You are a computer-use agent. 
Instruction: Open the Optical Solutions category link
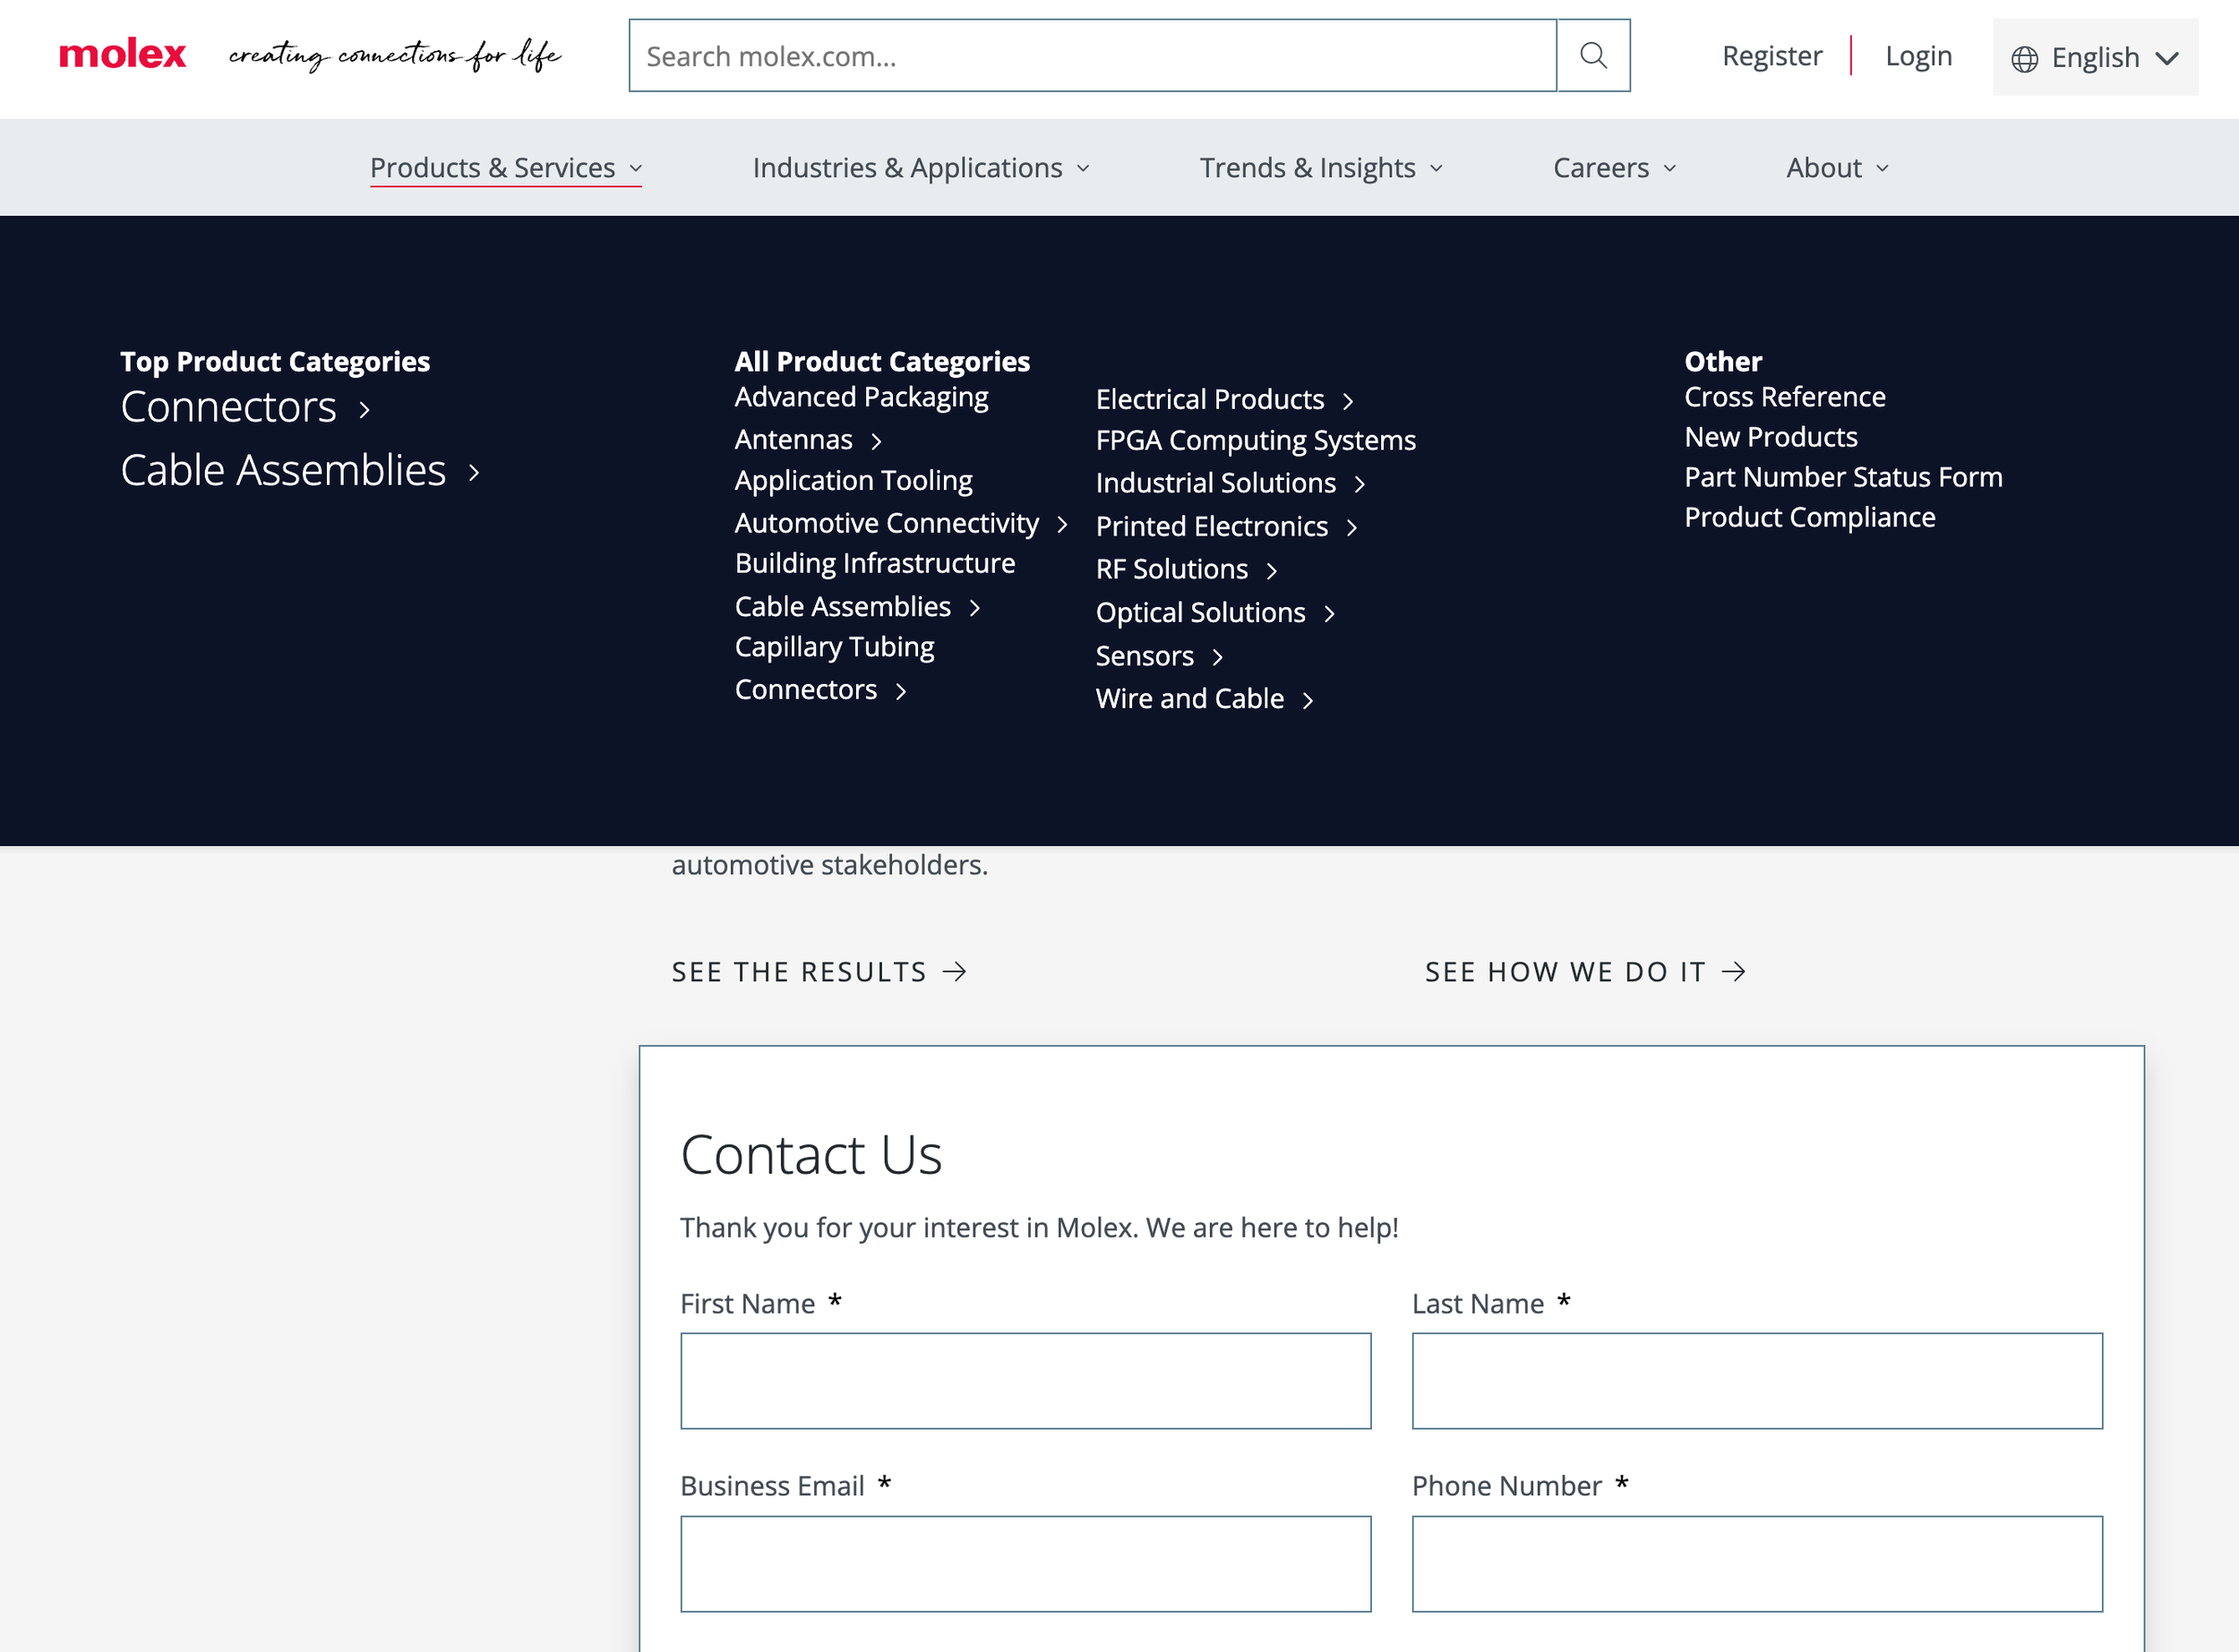(1200, 613)
